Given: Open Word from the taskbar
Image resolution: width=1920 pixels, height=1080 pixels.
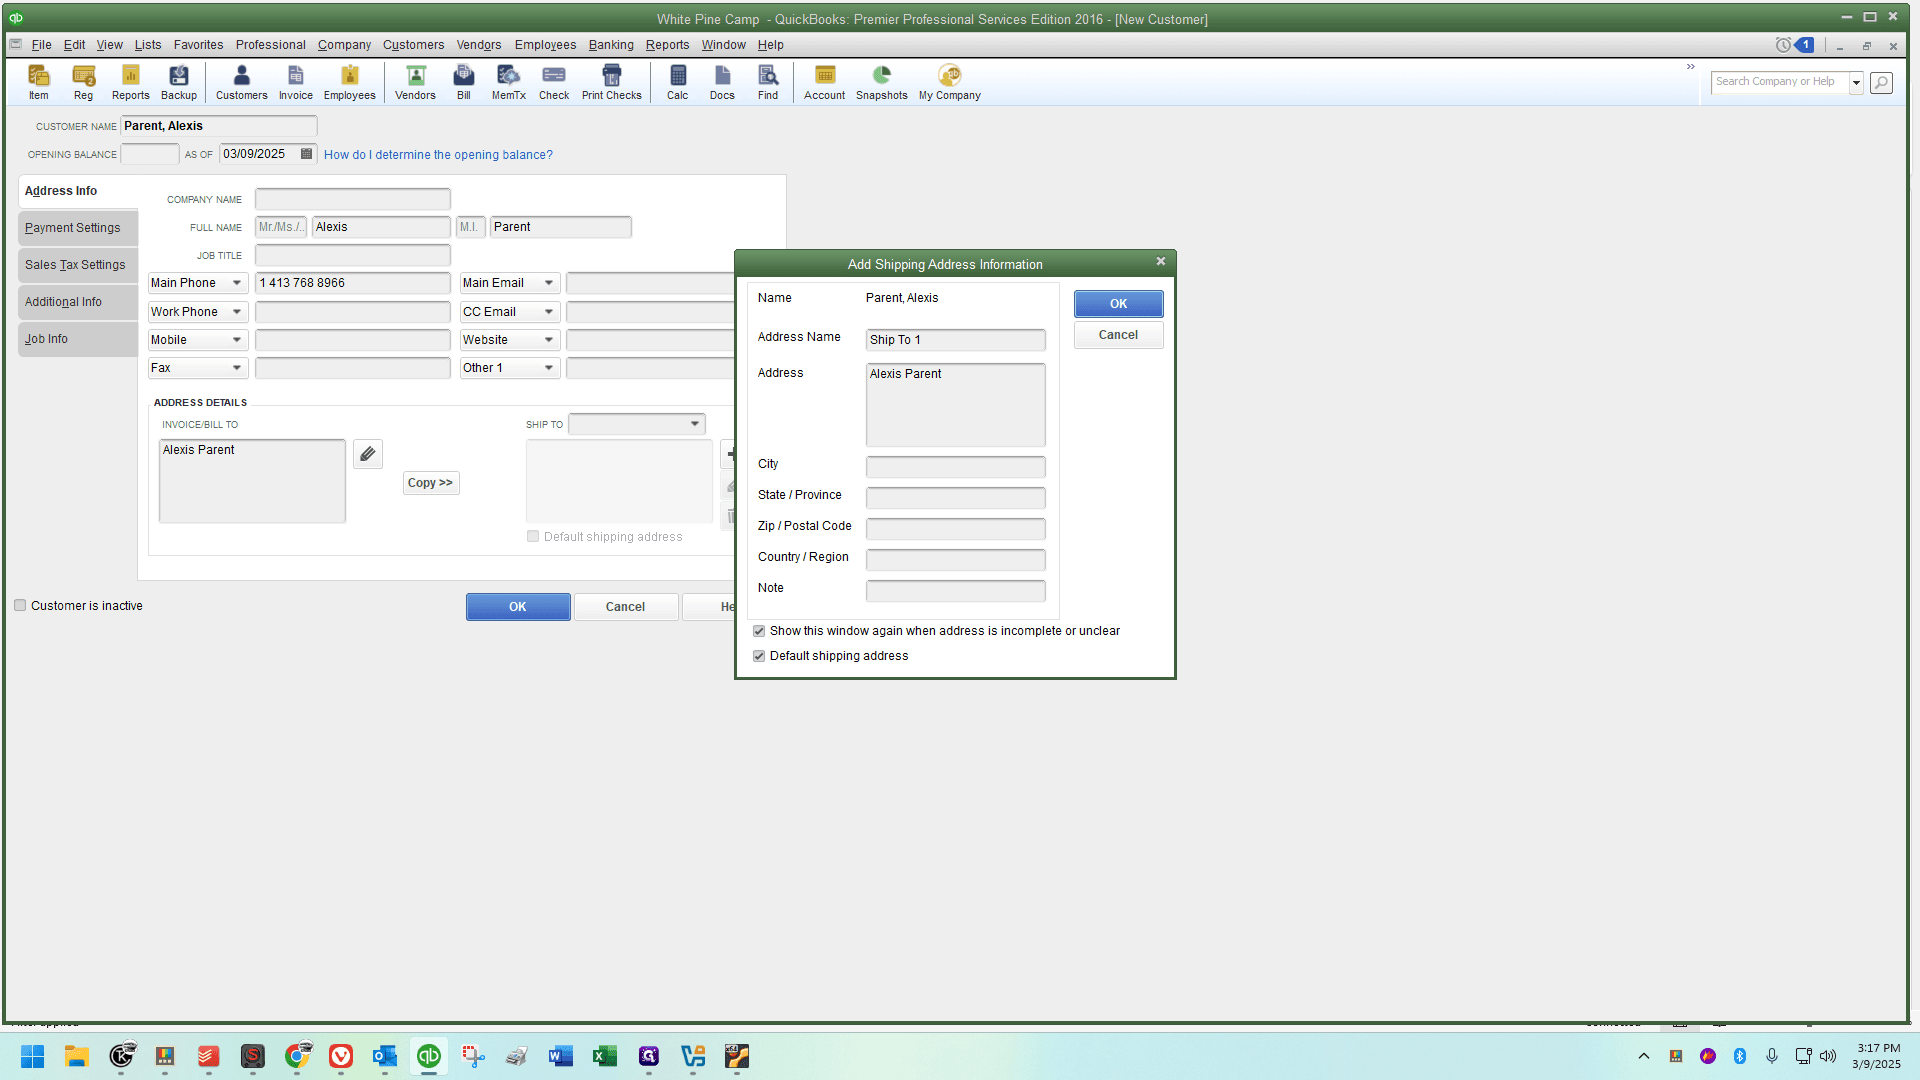Looking at the screenshot, I should click(560, 1056).
